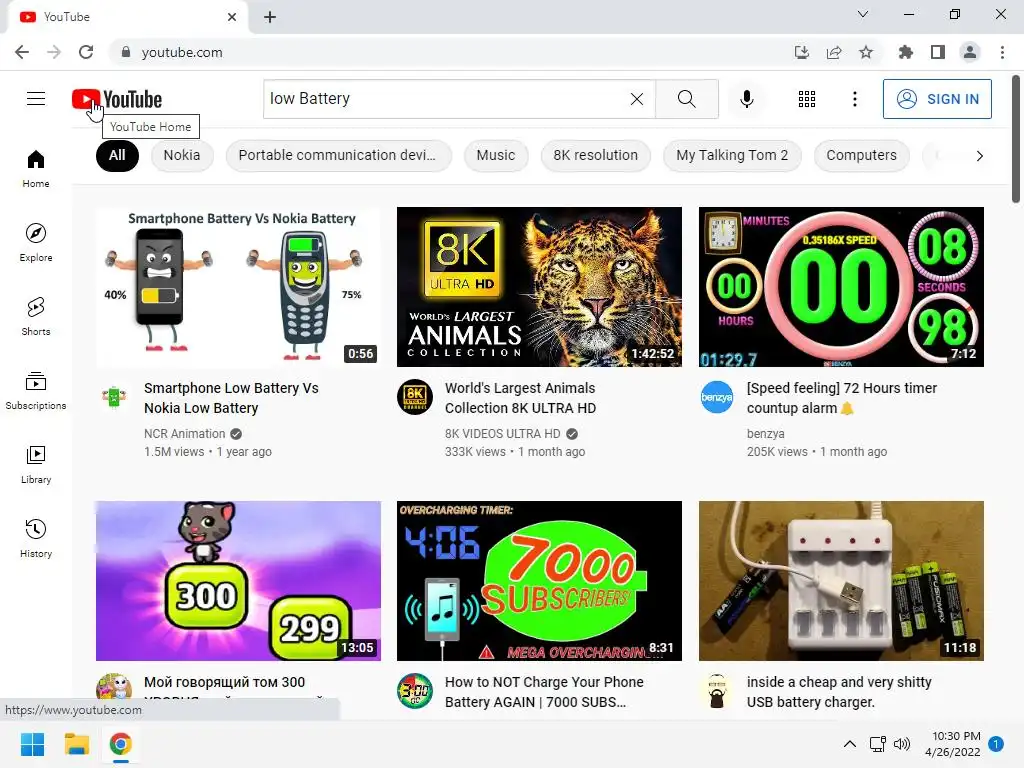
Task: Open a new browser tab
Action: tap(270, 17)
